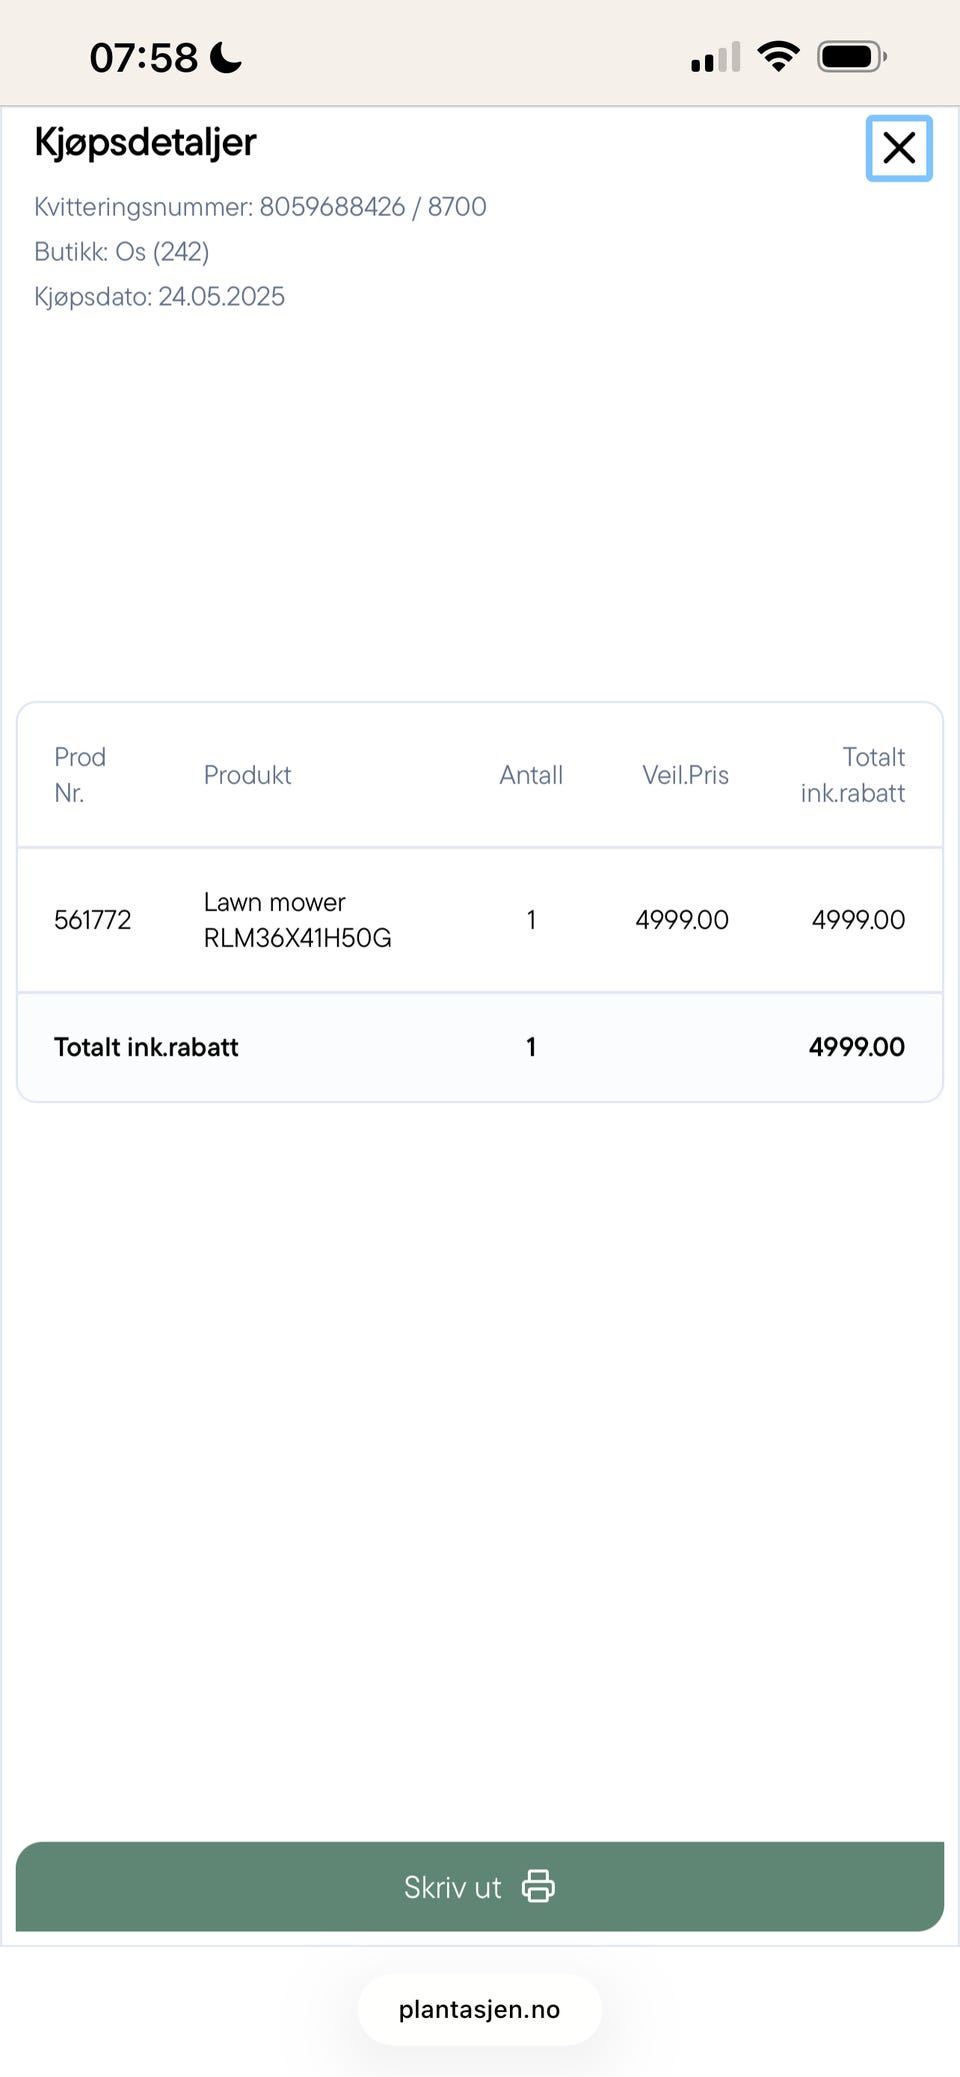Click the Antall column header
960x2077 pixels.
[531, 775]
